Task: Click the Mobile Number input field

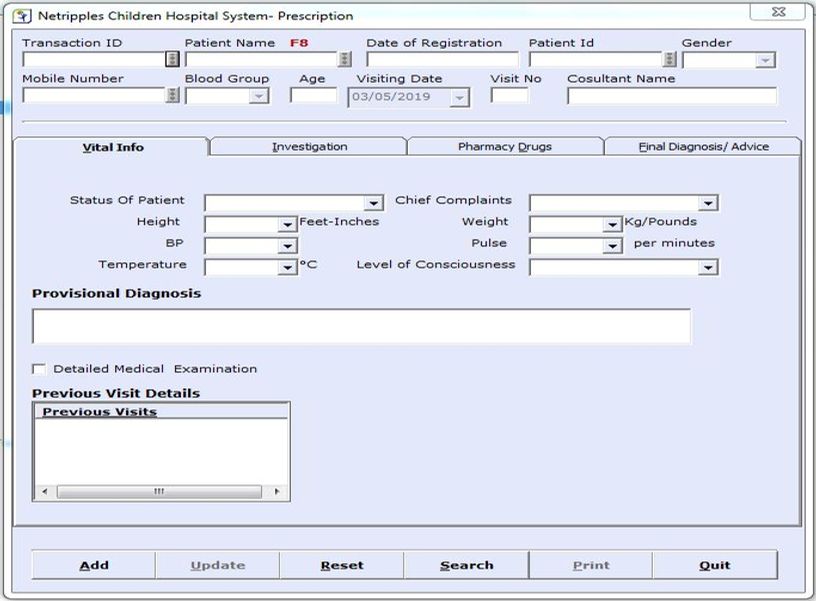Action: tap(94, 95)
